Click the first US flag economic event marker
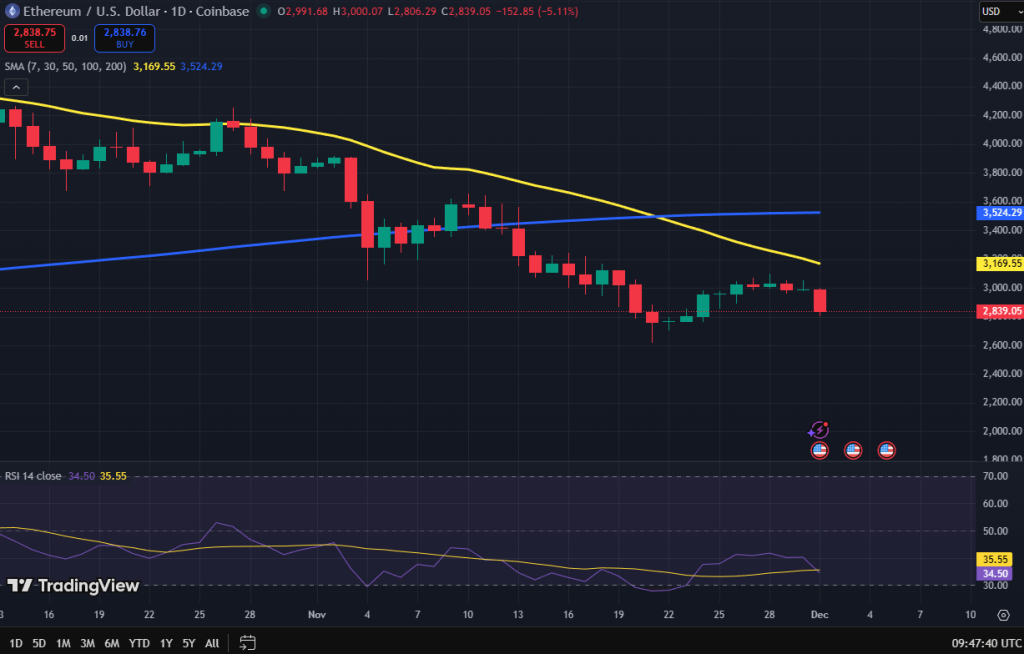This screenshot has width=1024, height=654. tap(819, 450)
